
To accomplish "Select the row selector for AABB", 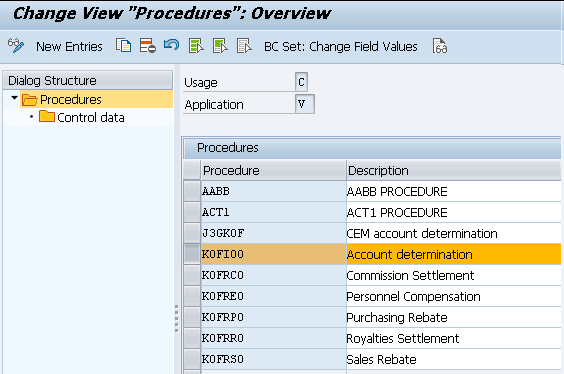I will pos(192,191).
